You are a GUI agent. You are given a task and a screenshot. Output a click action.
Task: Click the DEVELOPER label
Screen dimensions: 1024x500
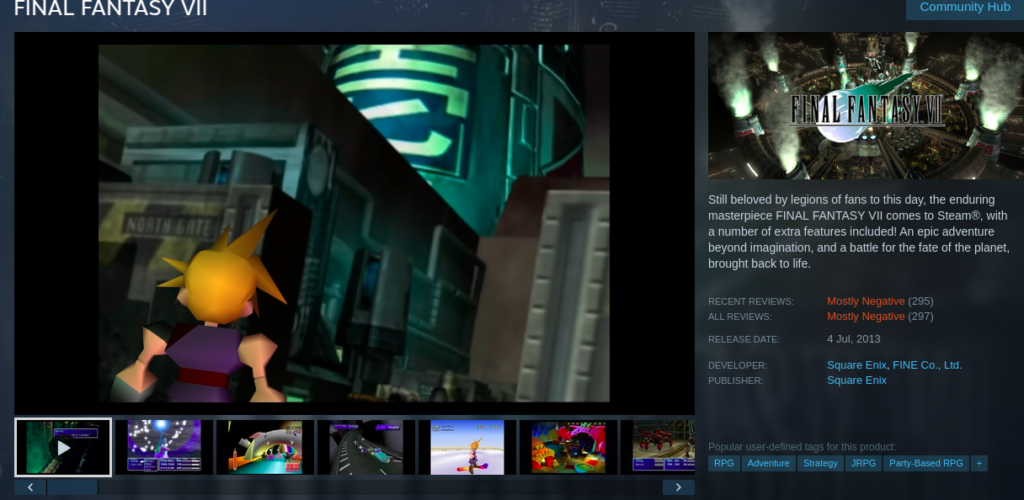coord(738,366)
